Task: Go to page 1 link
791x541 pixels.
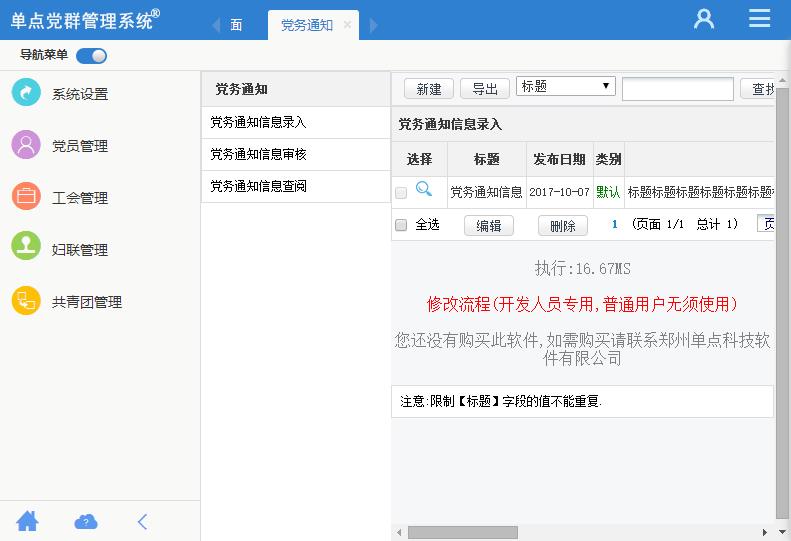Action: tap(614, 224)
